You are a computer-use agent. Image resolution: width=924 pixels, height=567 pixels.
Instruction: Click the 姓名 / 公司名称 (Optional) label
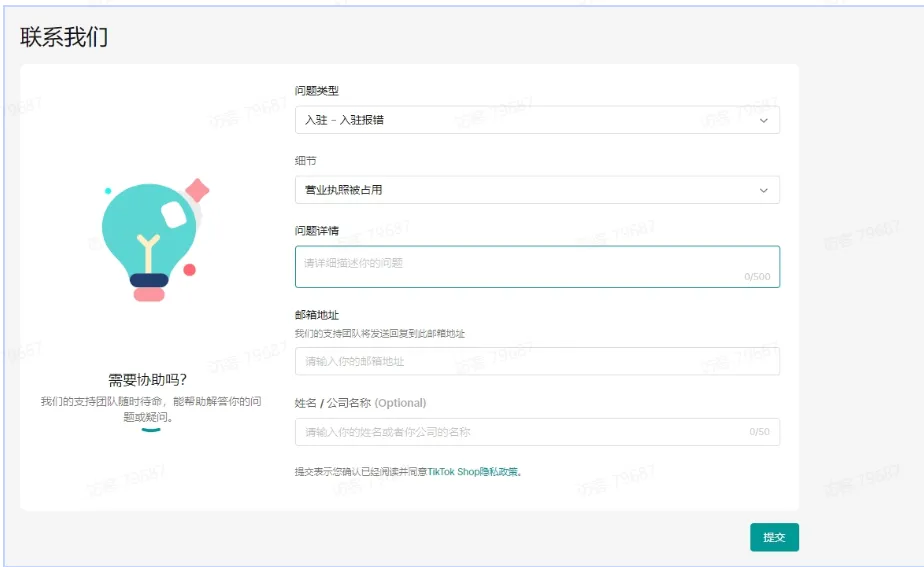pyautogui.click(x=360, y=403)
